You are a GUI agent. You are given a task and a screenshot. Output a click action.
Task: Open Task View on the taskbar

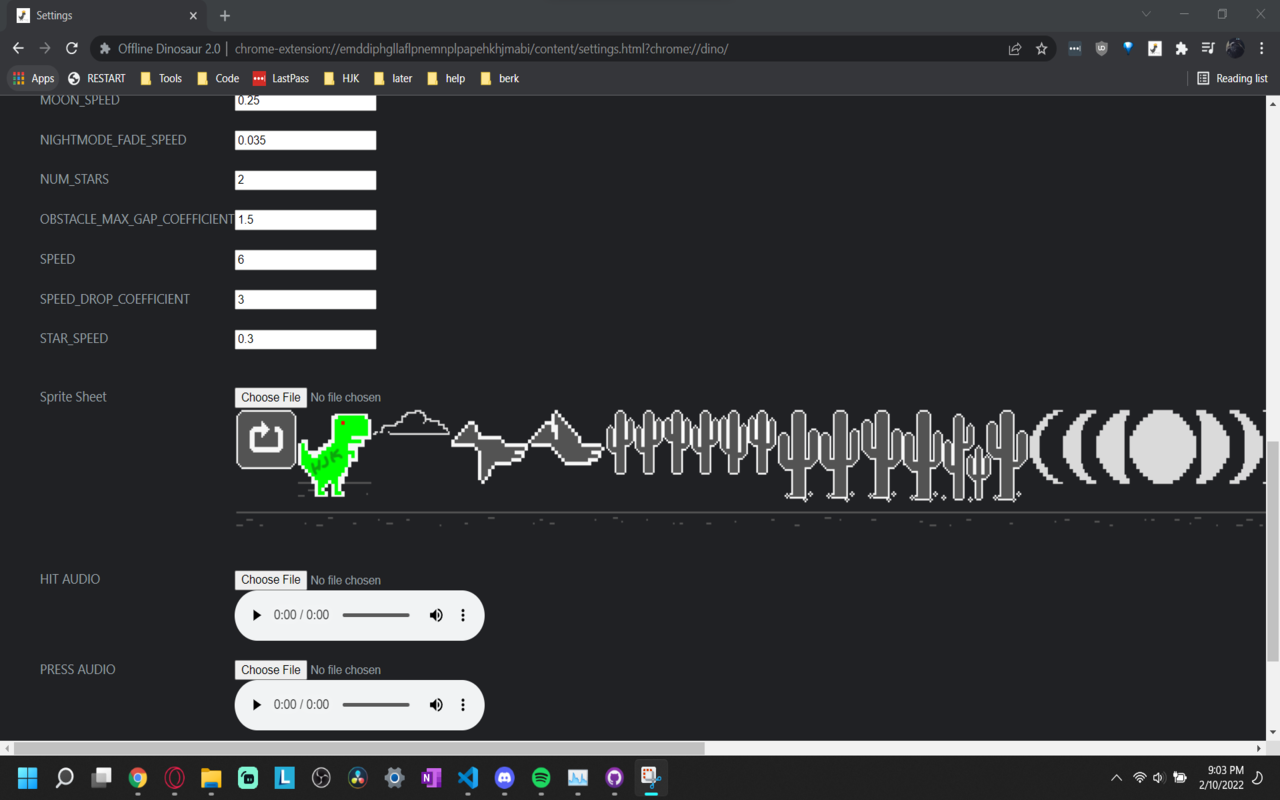click(101, 778)
